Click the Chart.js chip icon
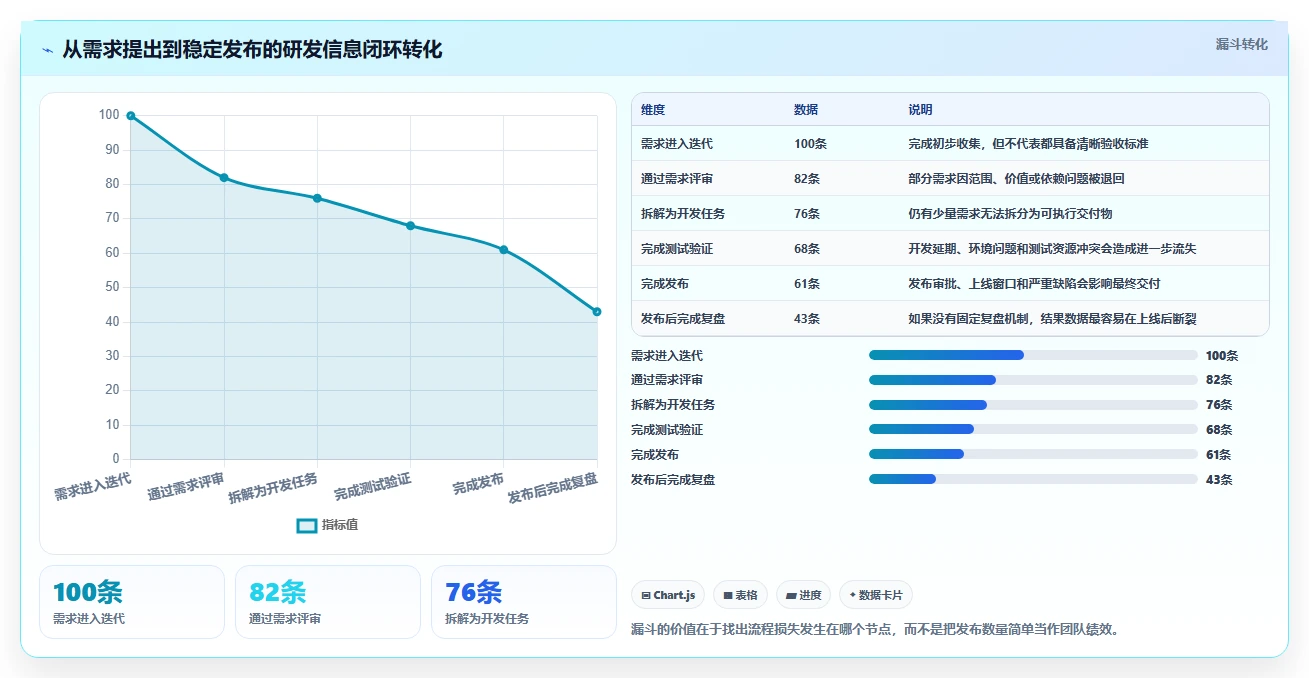Screen dimensions: 1309x678 click(x=646, y=595)
